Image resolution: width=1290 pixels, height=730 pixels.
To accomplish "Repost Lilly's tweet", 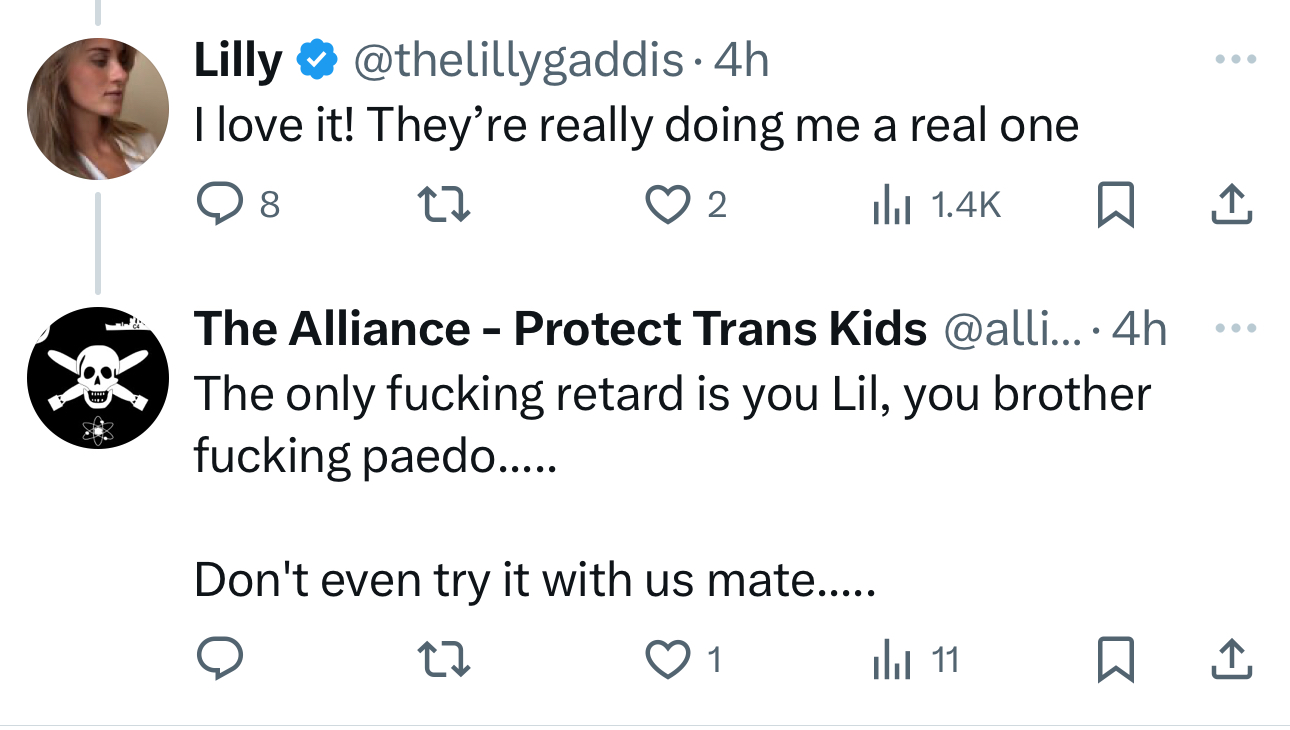I will [x=444, y=205].
